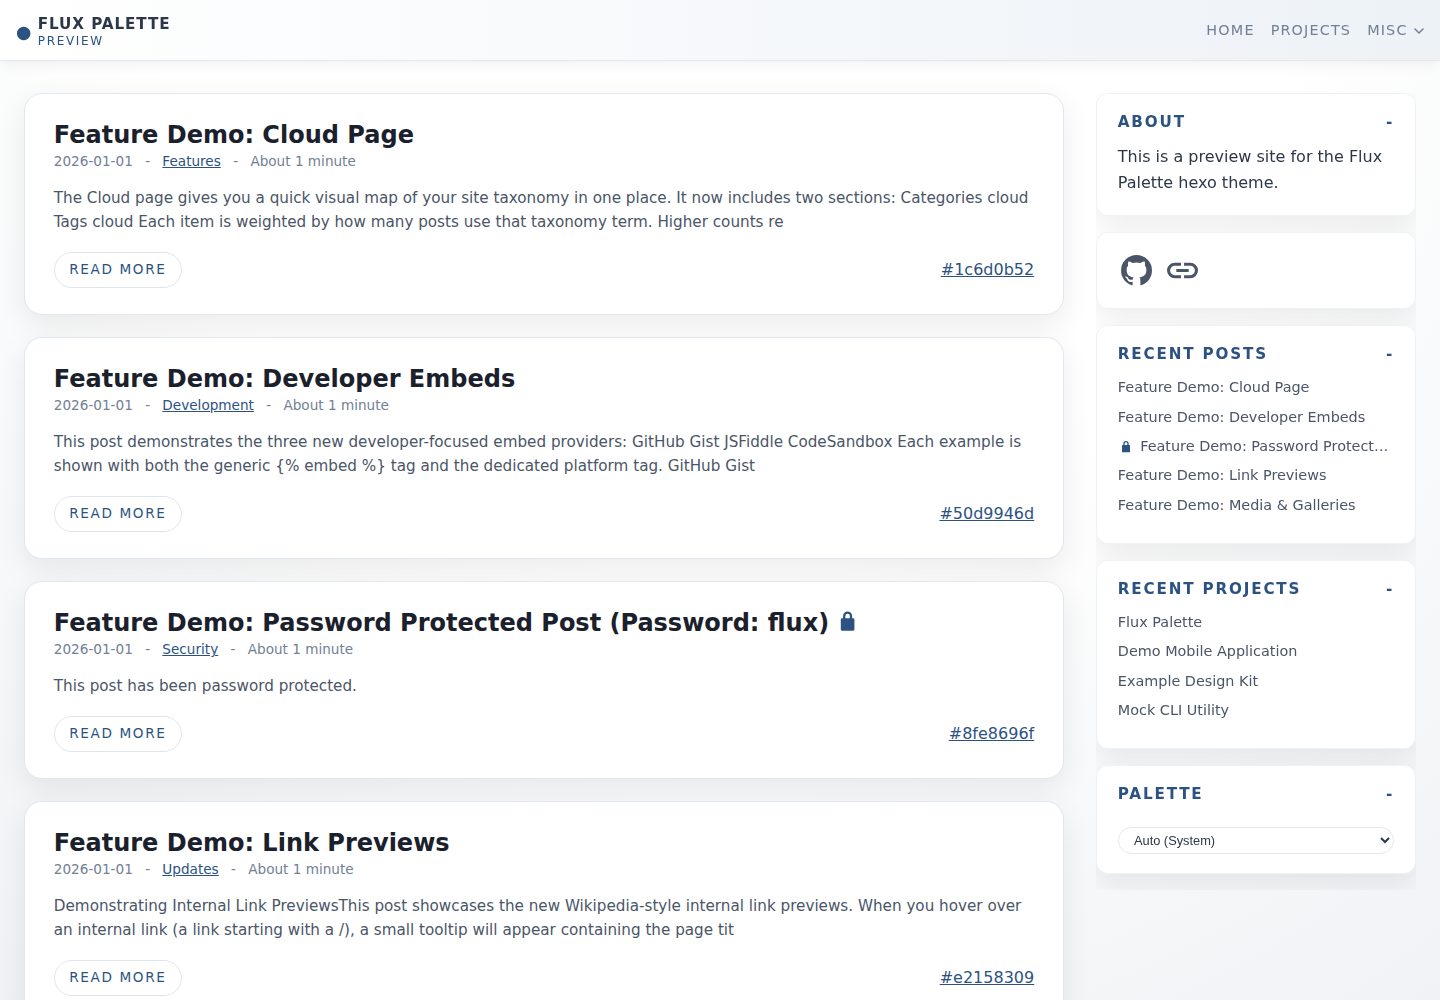Screen dimensions: 1440x1000
Task: Click the lock icon beside password post title
Action: point(847,621)
